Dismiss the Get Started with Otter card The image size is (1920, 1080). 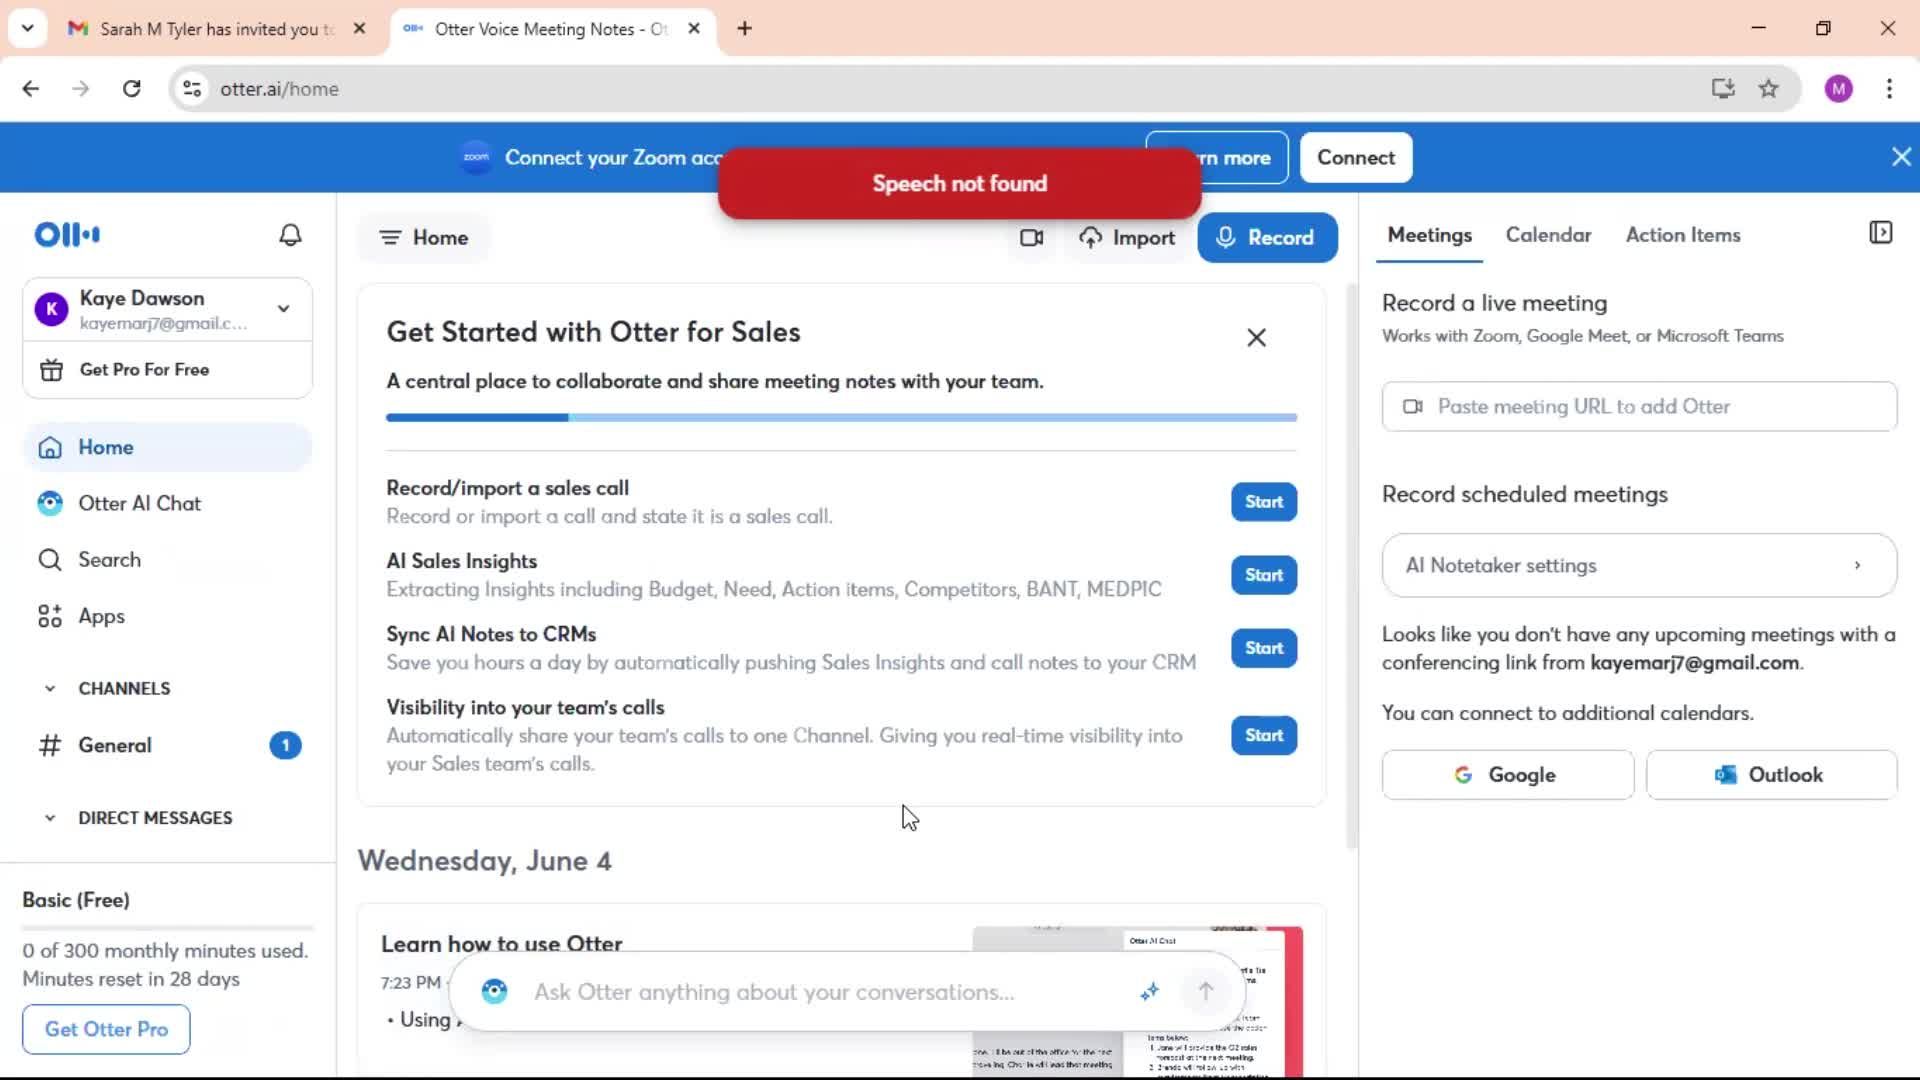click(x=1256, y=338)
